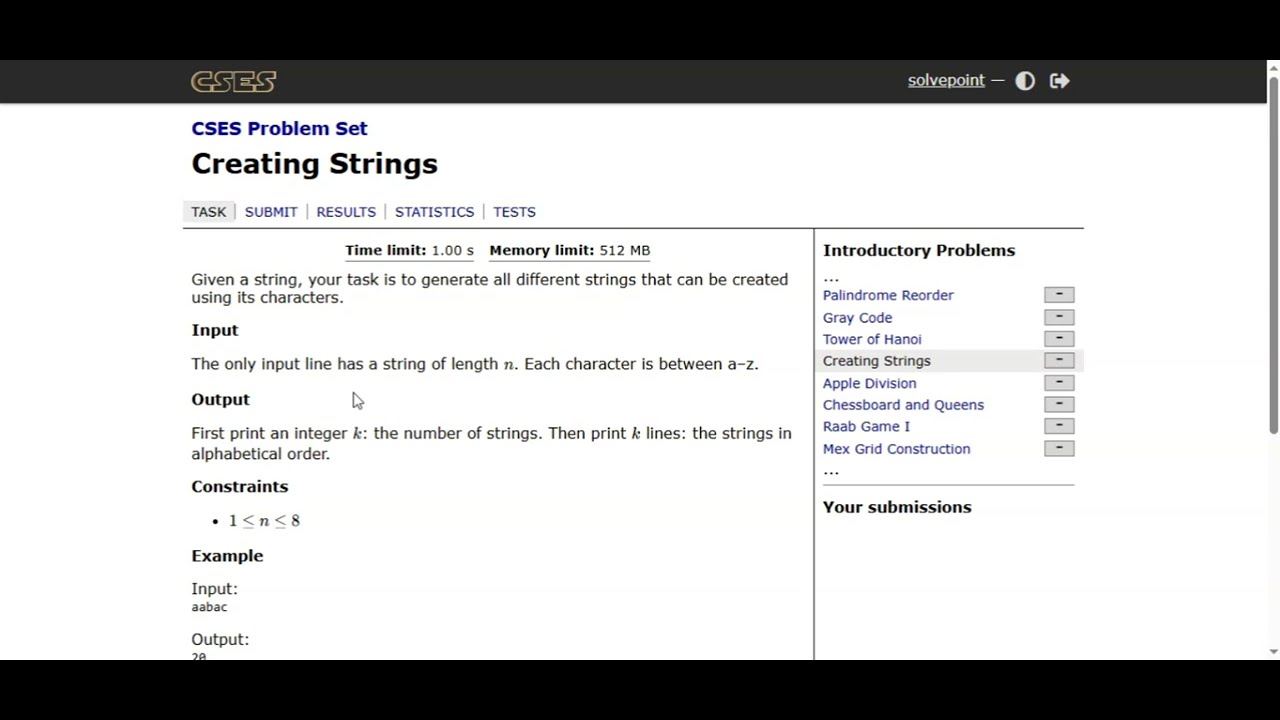Click the vertical scrollbar thumb
The height and width of the screenshot is (720, 1280).
click(x=1273, y=255)
